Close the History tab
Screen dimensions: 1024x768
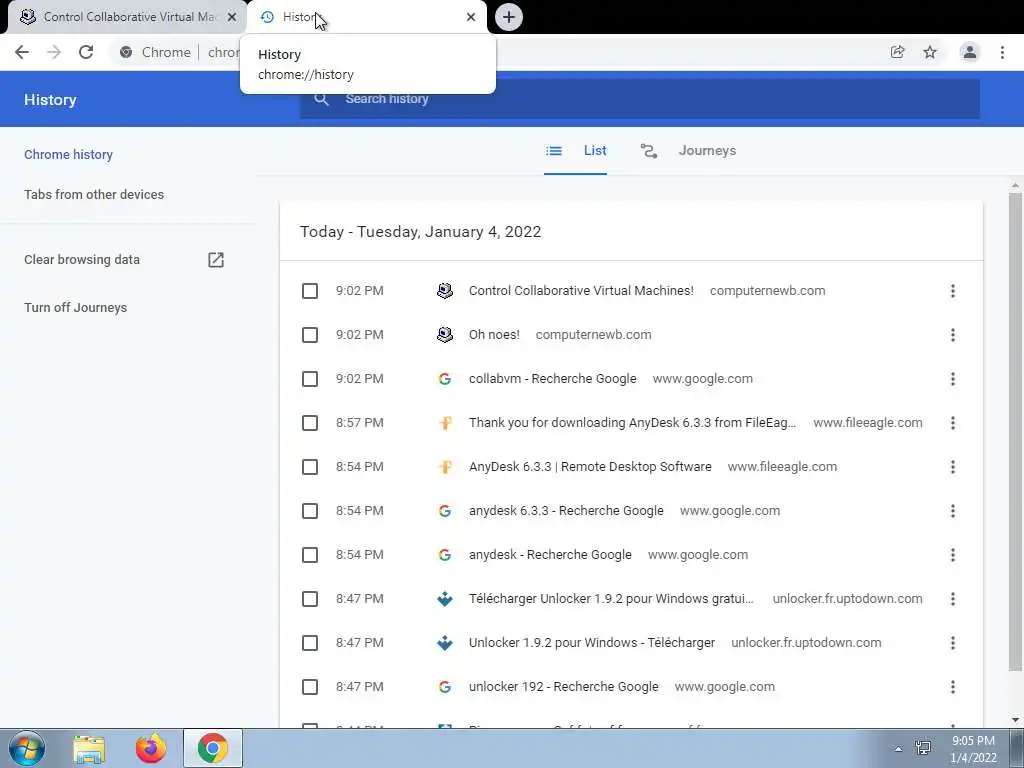point(471,17)
